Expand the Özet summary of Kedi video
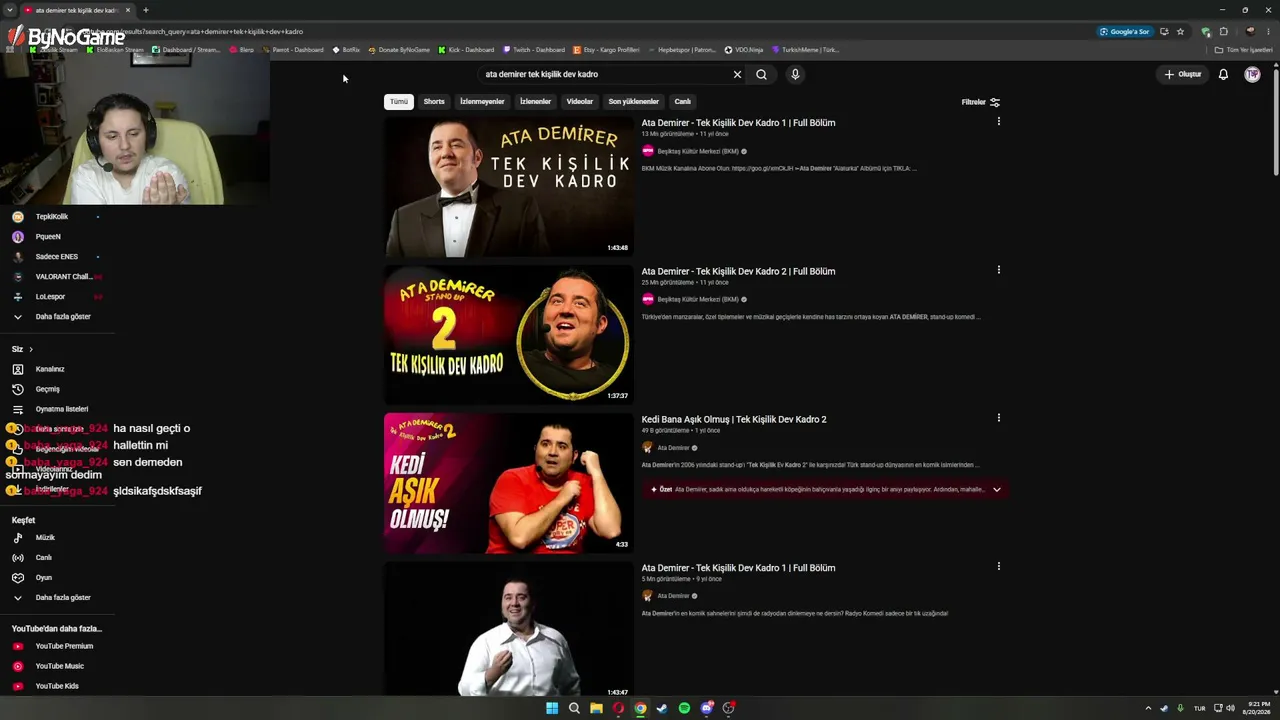This screenshot has width=1280, height=720. pyautogui.click(x=996, y=489)
